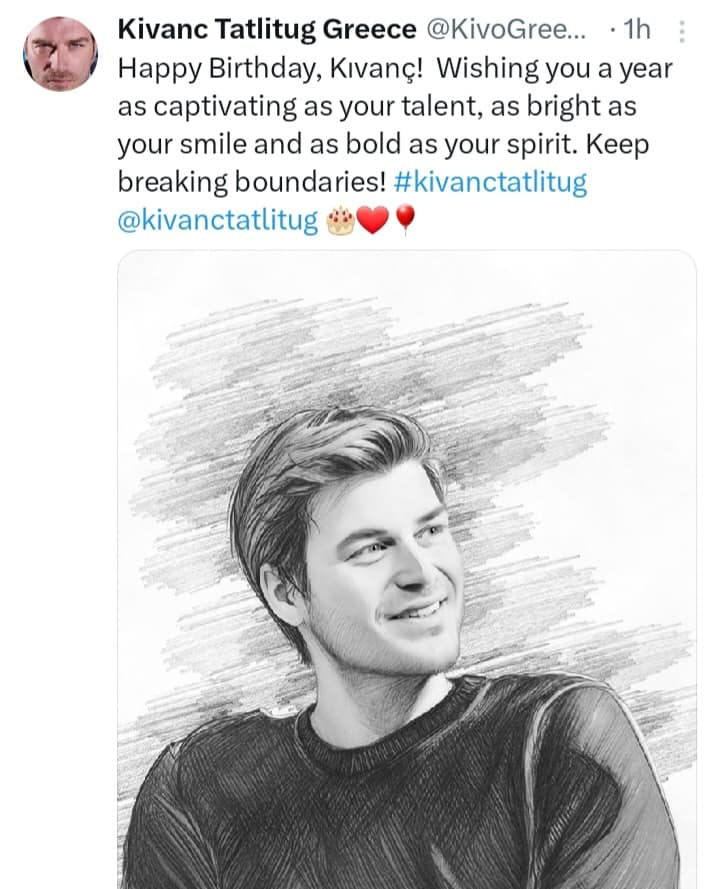Screen dimensions: 716x889
Task: Click the birthday cake emoji
Action: 341,220
